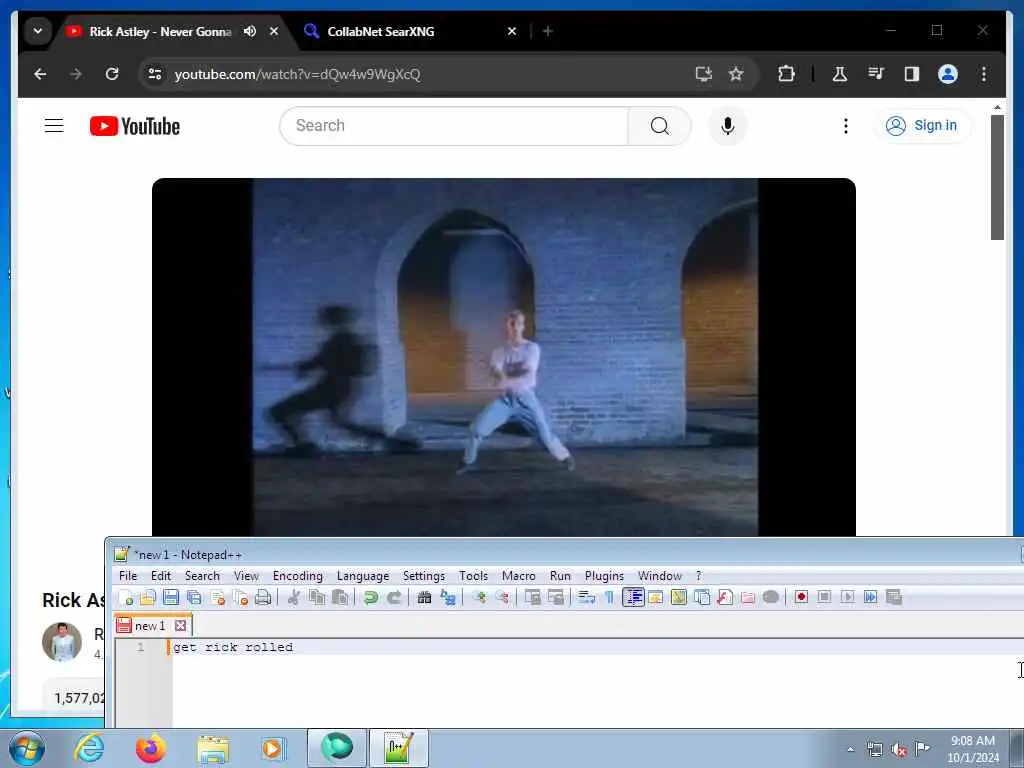The image size is (1024, 768).
Task: Click the Zoom In icon in Notepad++
Action: [479, 597]
